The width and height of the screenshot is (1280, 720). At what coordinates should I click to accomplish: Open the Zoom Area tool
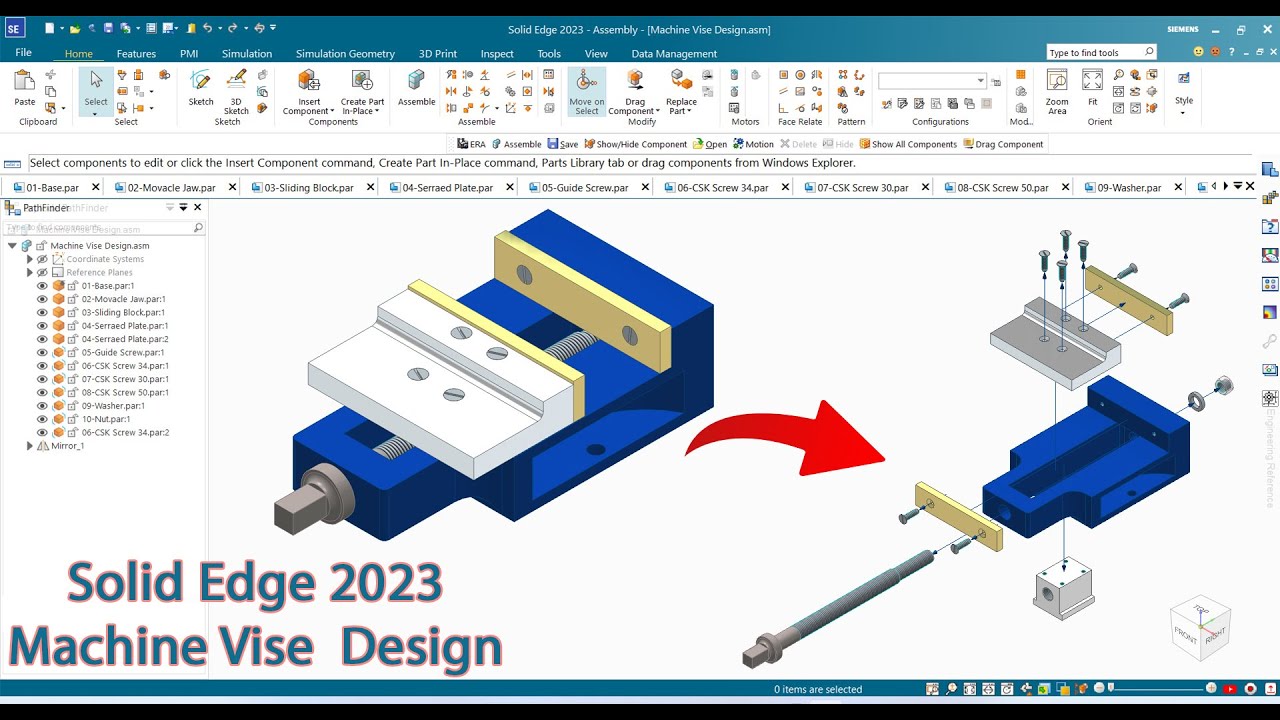coord(1057,91)
